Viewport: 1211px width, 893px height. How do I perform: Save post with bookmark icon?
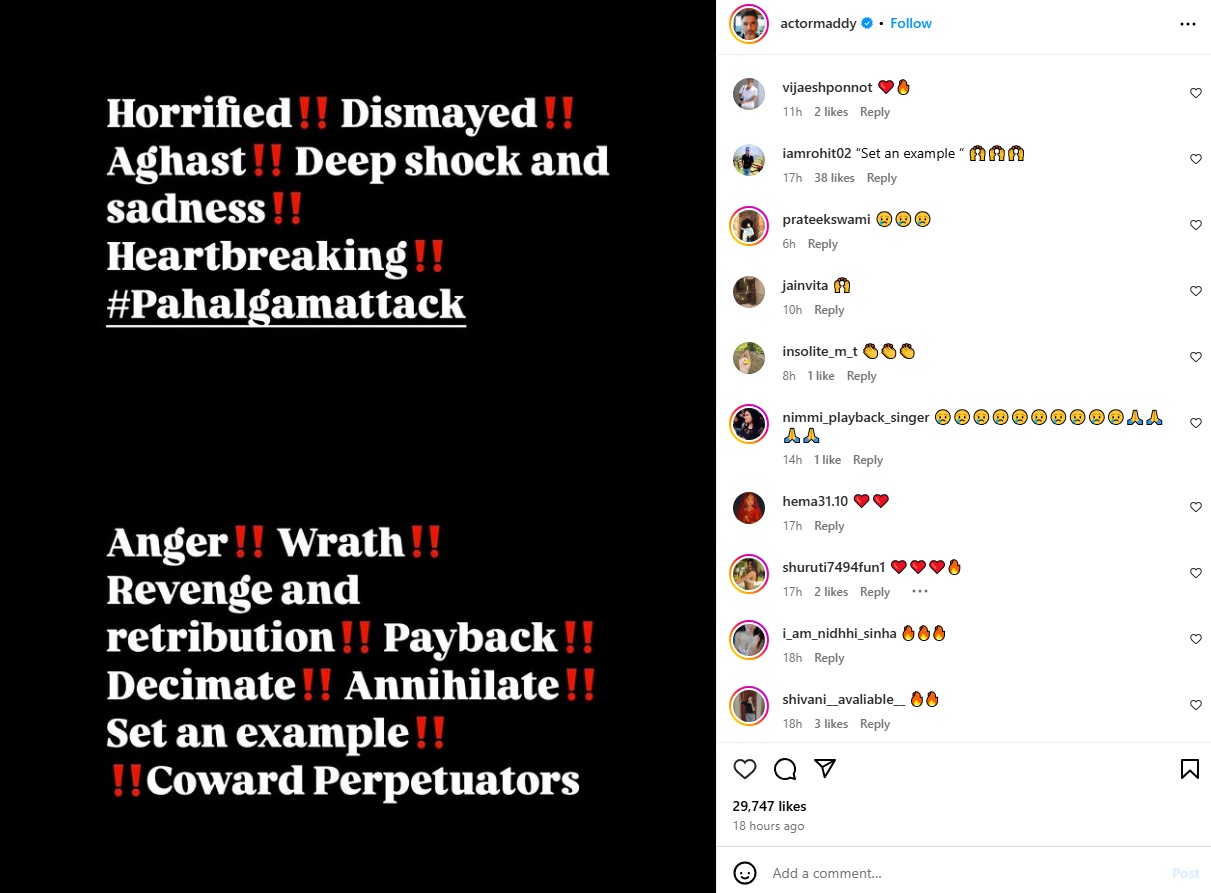[x=1190, y=768]
